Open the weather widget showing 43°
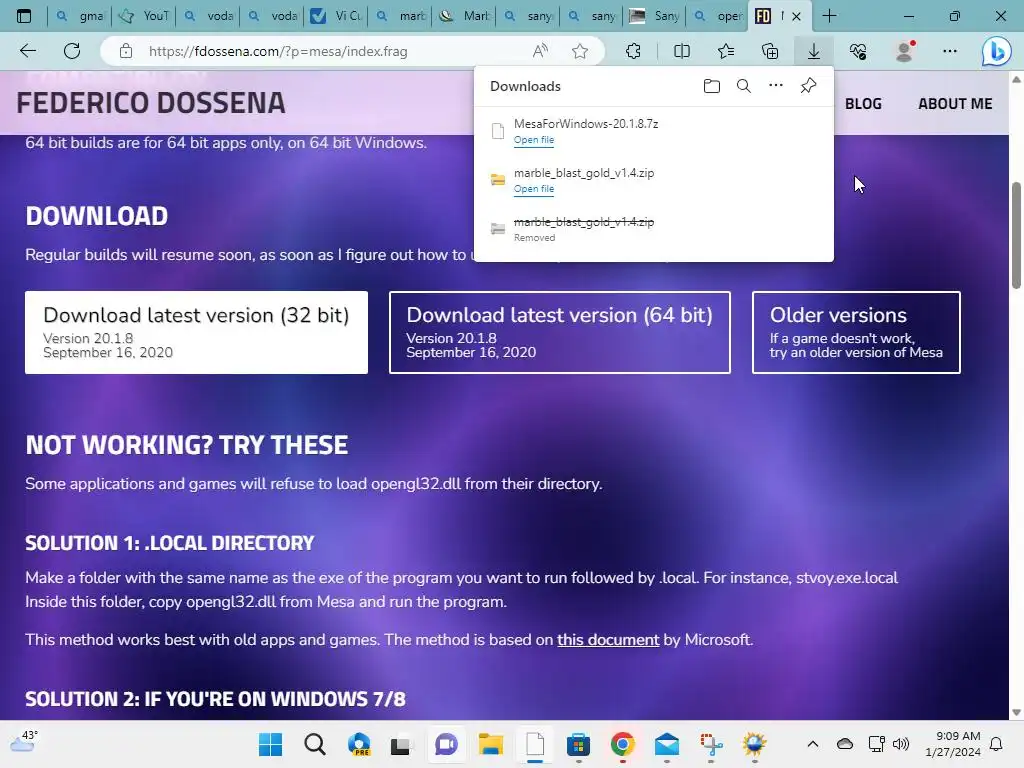The width and height of the screenshot is (1024, 768). coord(24,742)
